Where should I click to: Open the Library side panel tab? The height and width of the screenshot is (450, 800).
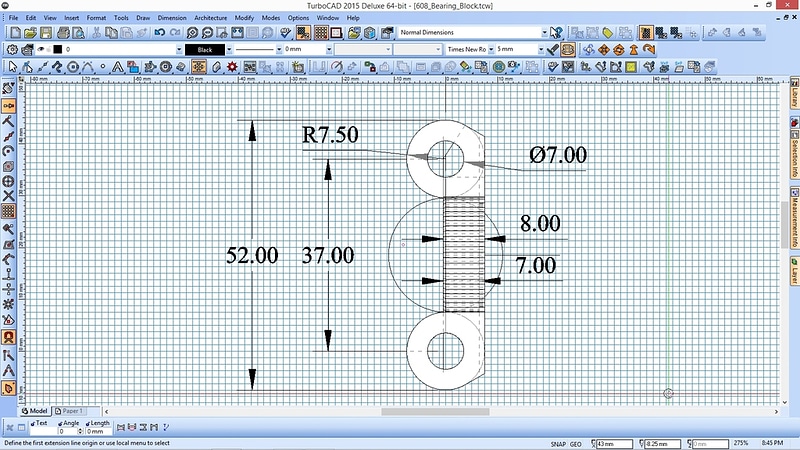(x=794, y=93)
